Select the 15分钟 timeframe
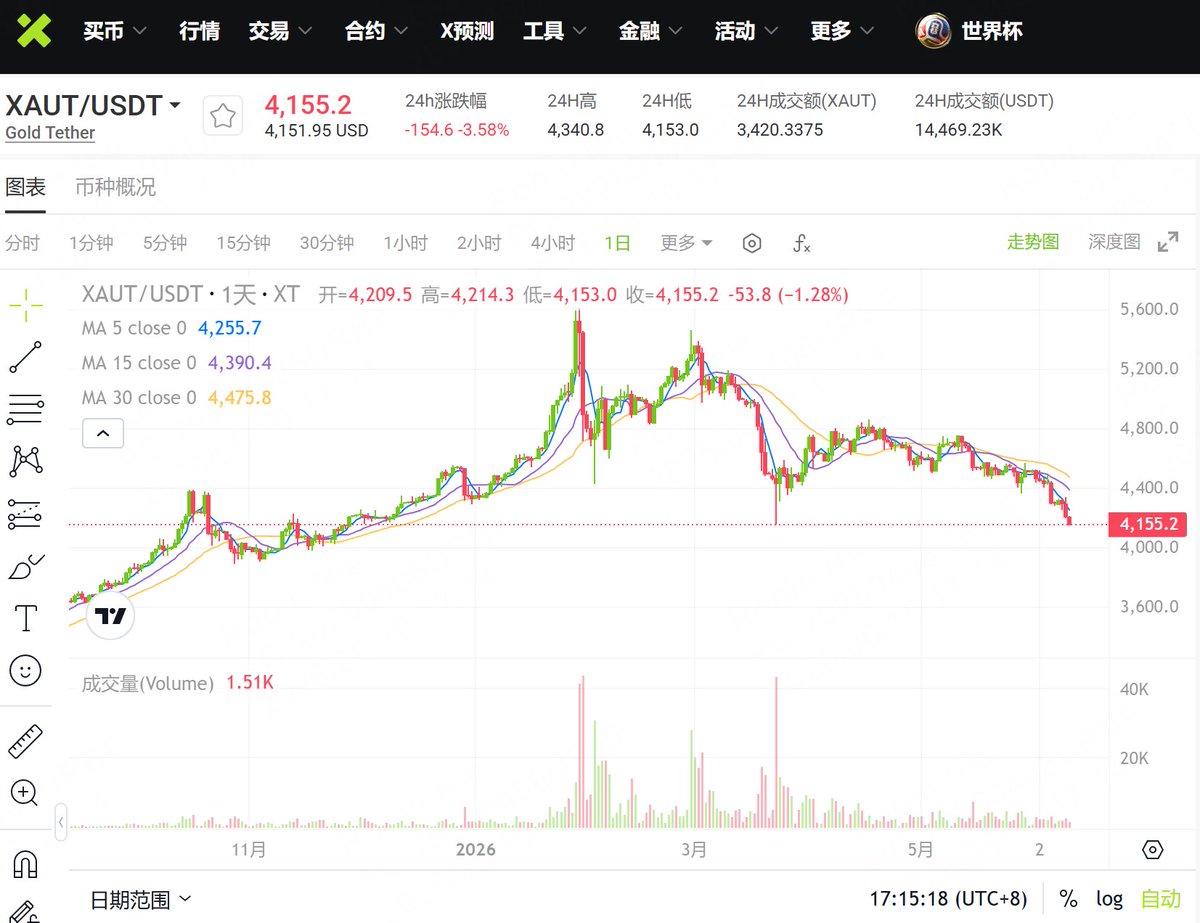This screenshot has height=923, width=1200. pos(243,243)
